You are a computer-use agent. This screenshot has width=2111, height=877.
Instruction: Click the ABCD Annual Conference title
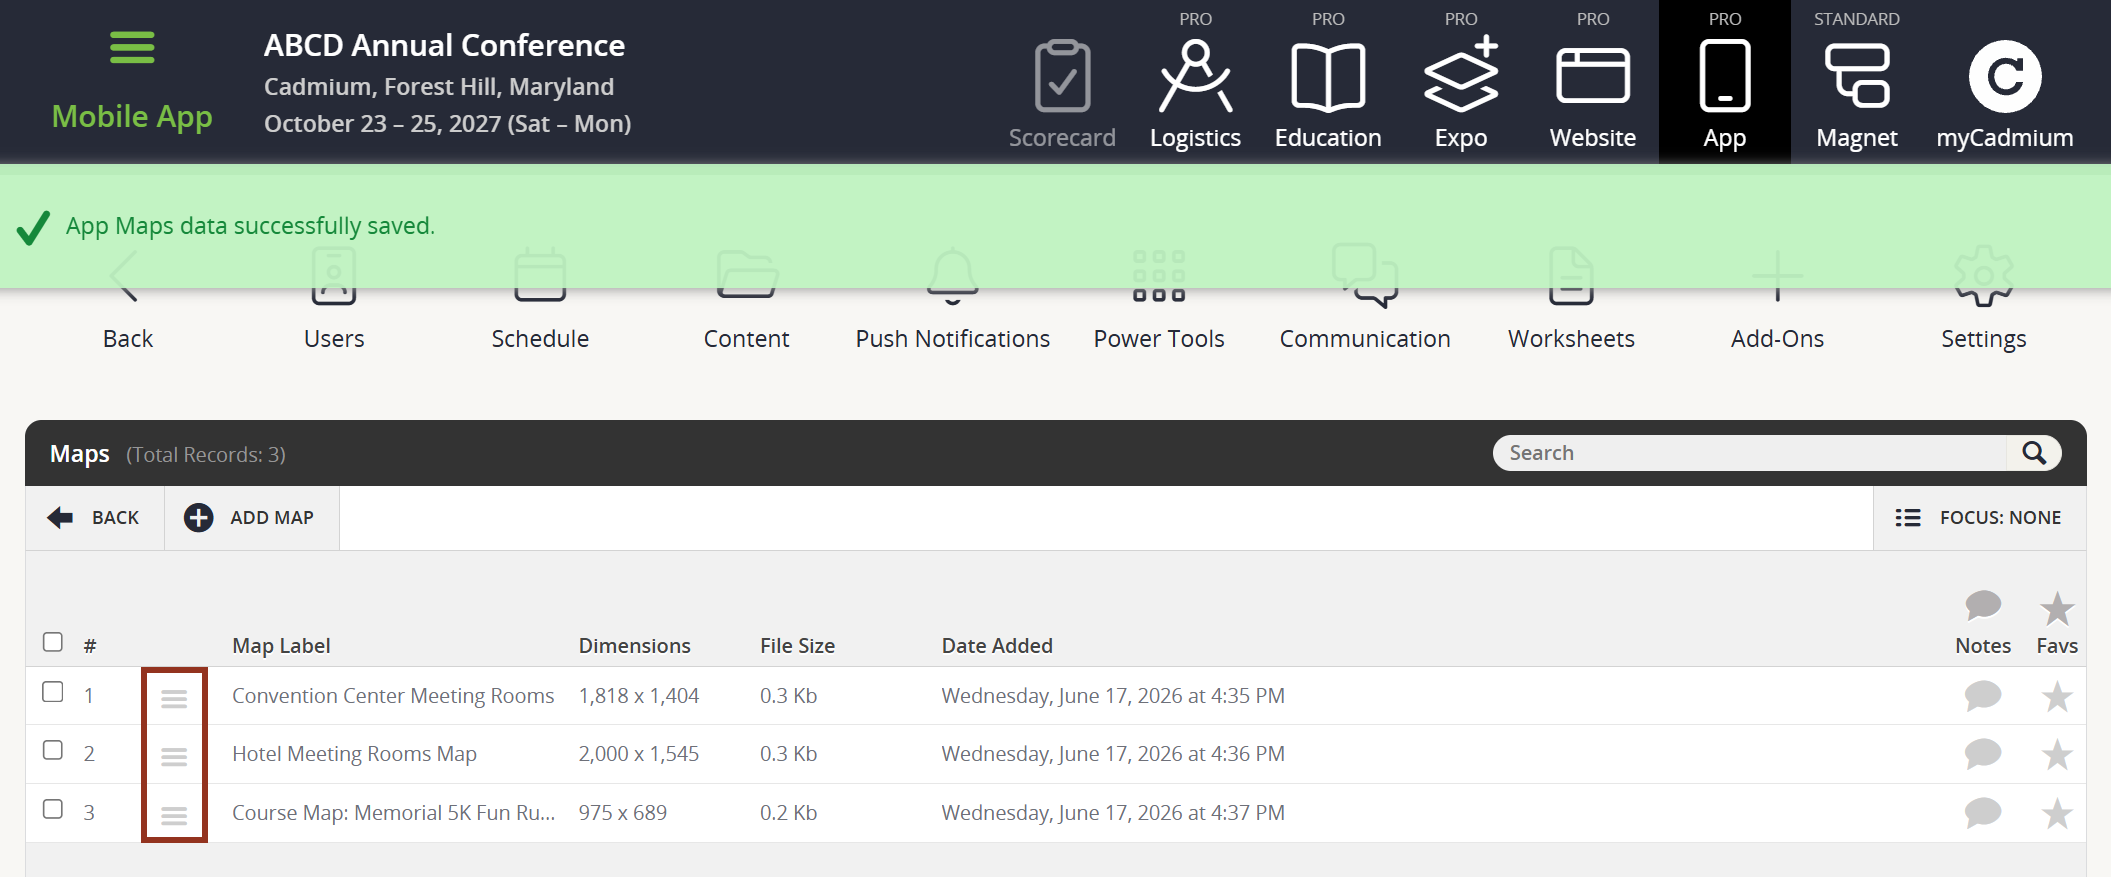click(444, 46)
